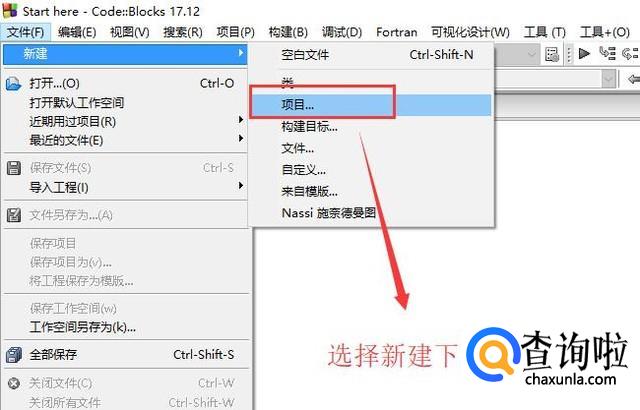Expand the 近期用过项目(R) submenu arrow

click(241, 120)
